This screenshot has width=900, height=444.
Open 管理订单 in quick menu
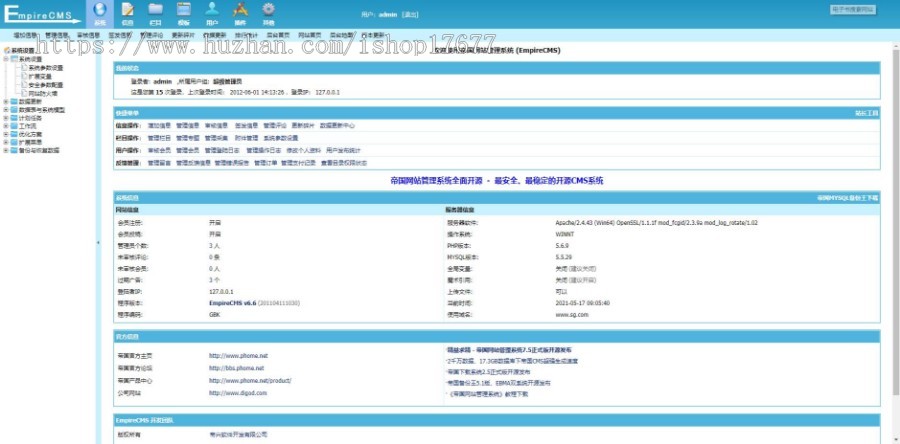pyautogui.click(x=265, y=163)
